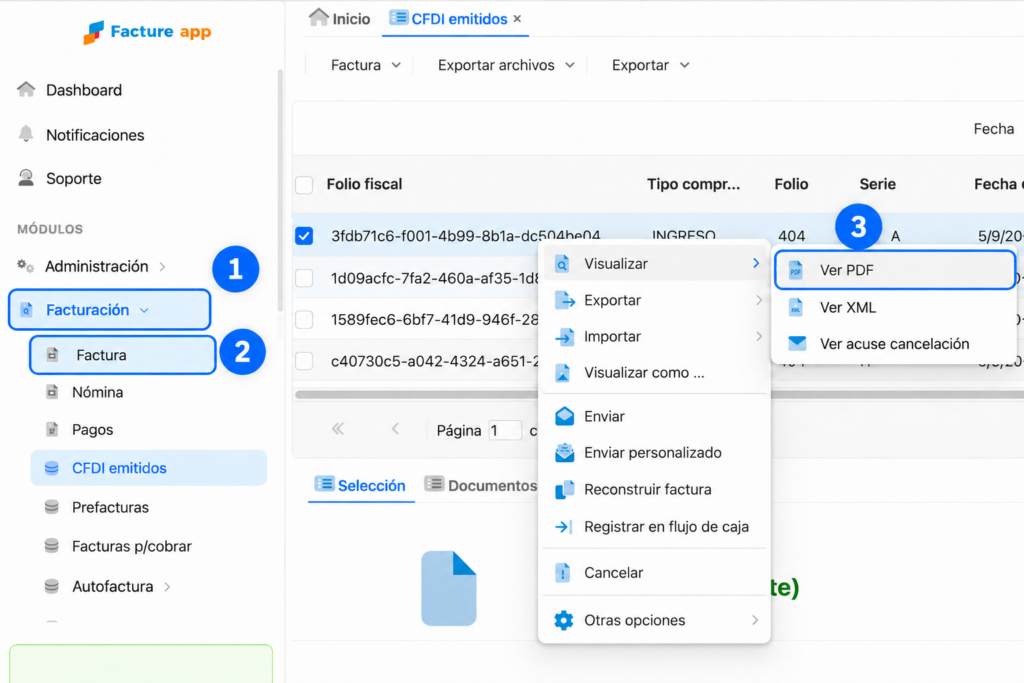Close the CFDI emitidos tab
Image resolution: width=1024 pixels, height=683 pixels.
point(517,19)
